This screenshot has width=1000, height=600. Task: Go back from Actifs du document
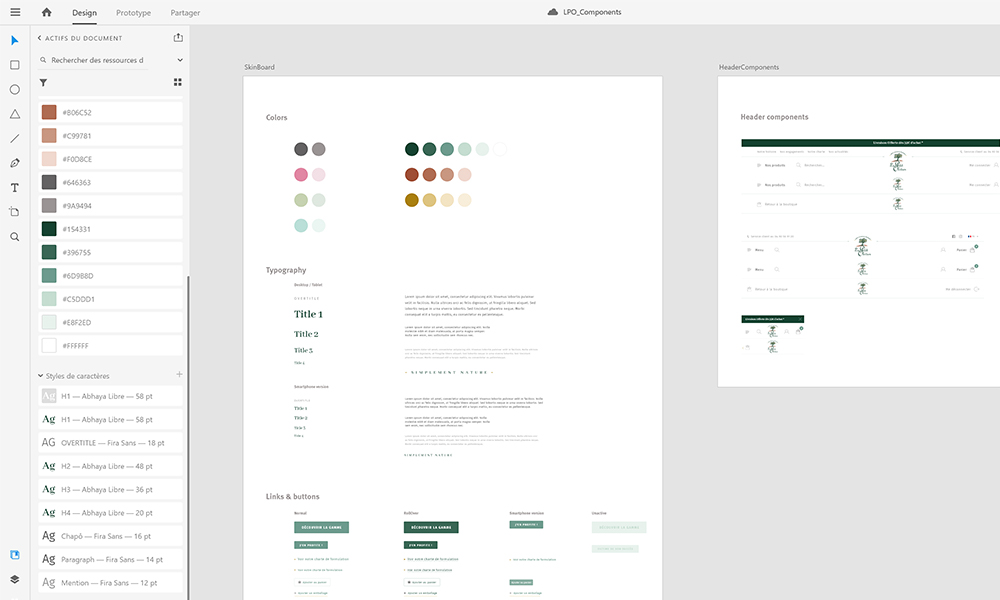(41, 38)
